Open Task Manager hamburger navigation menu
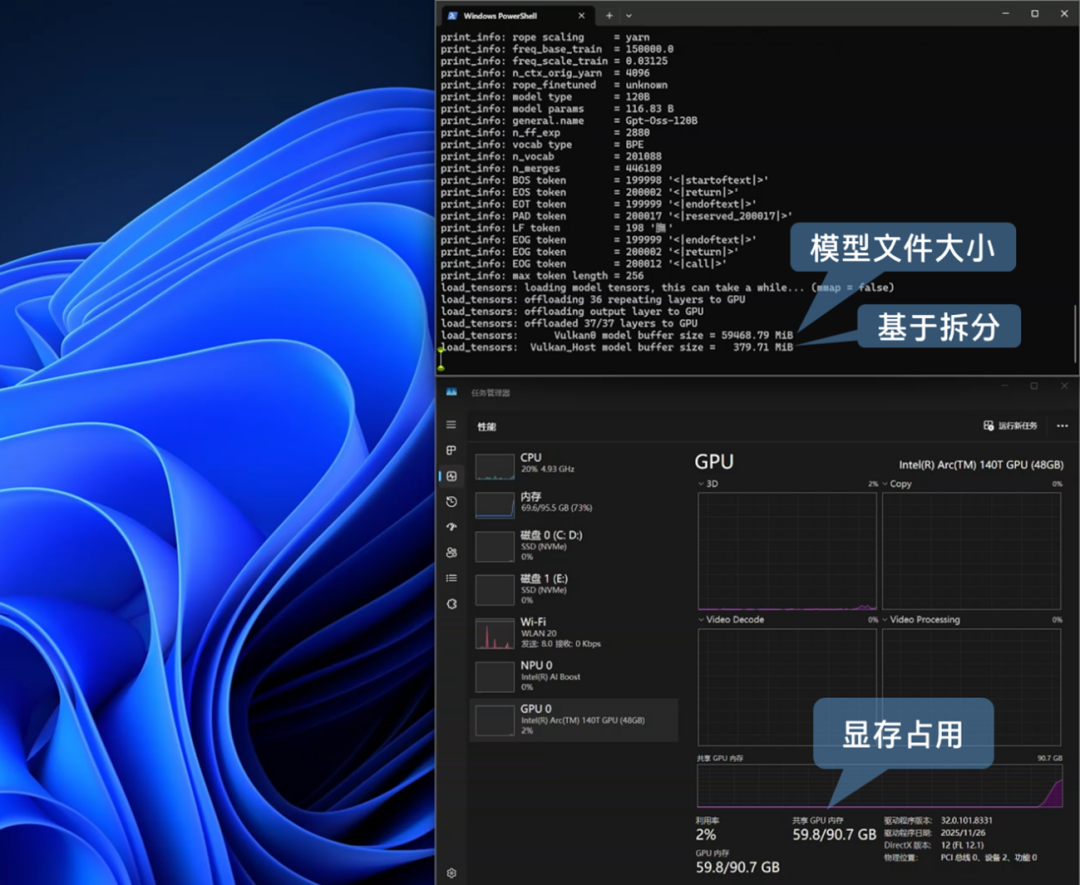Screen dimensions: 1080x885 451,425
